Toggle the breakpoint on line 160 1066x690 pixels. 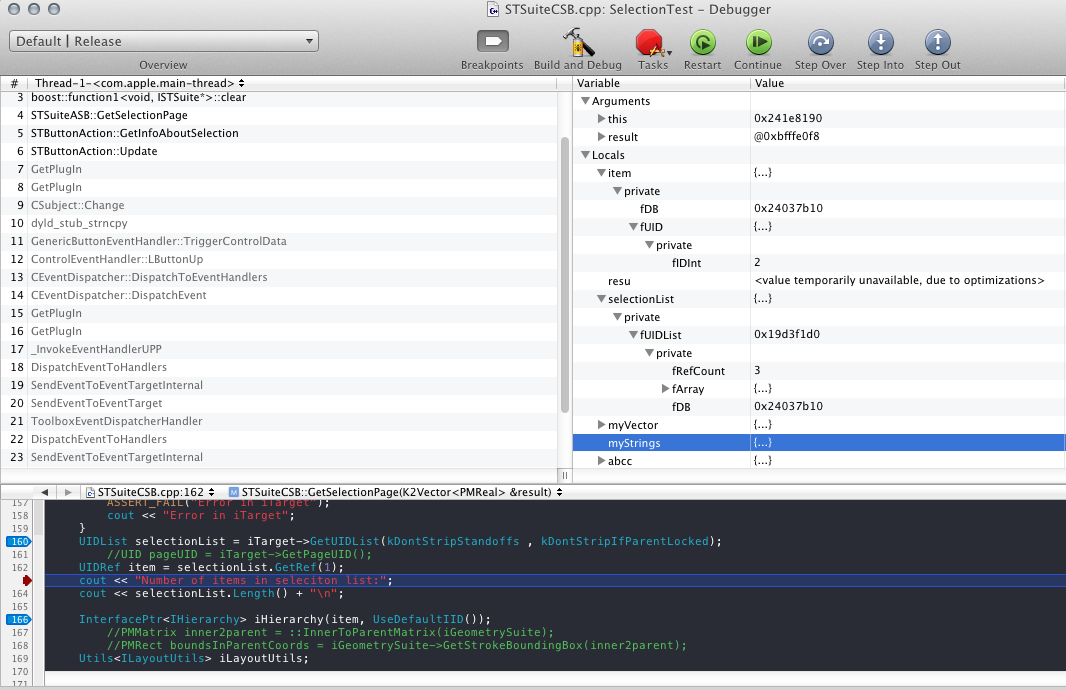tap(19, 542)
